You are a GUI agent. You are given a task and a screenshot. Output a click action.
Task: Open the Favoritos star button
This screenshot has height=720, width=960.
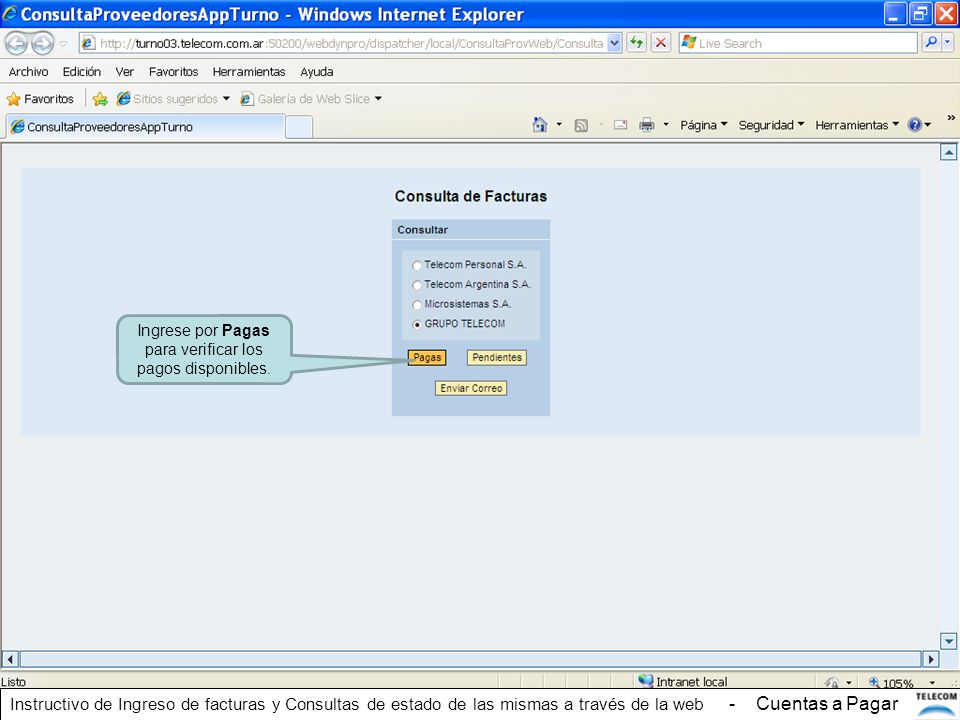click(40, 99)
